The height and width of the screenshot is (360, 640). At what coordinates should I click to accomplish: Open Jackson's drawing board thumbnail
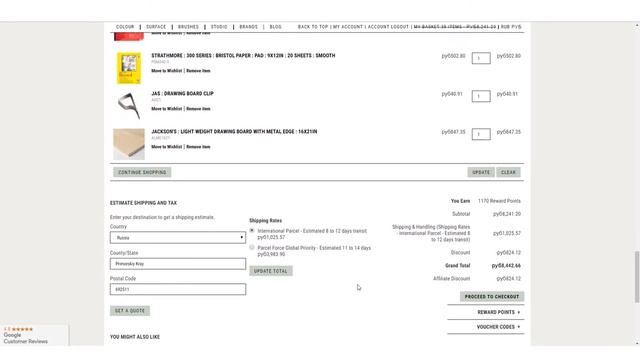pyautogui.click(x=129, y=144)
